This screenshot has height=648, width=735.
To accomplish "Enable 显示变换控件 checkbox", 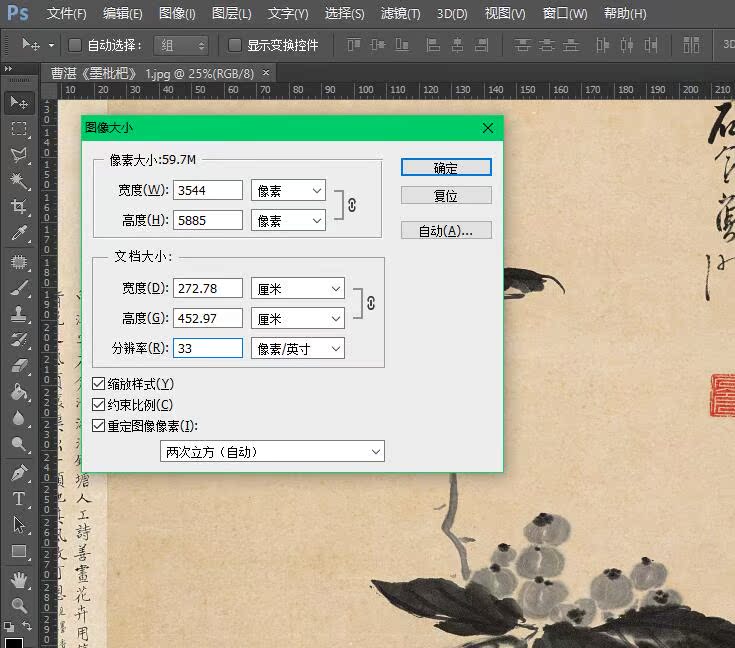I will tap(234, 45).
